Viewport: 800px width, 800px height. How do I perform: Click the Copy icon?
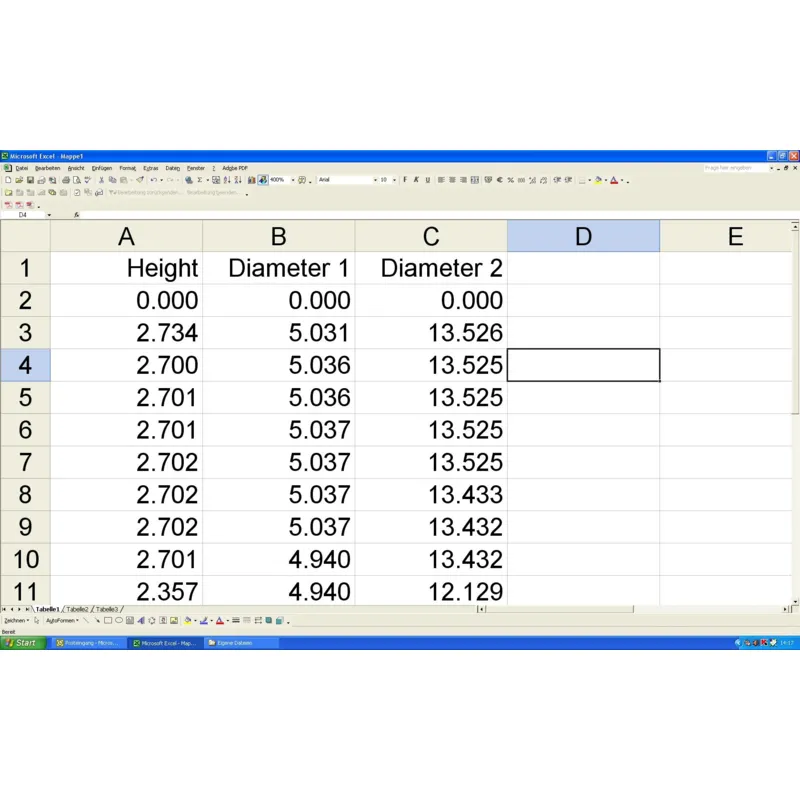coord(112,180)
